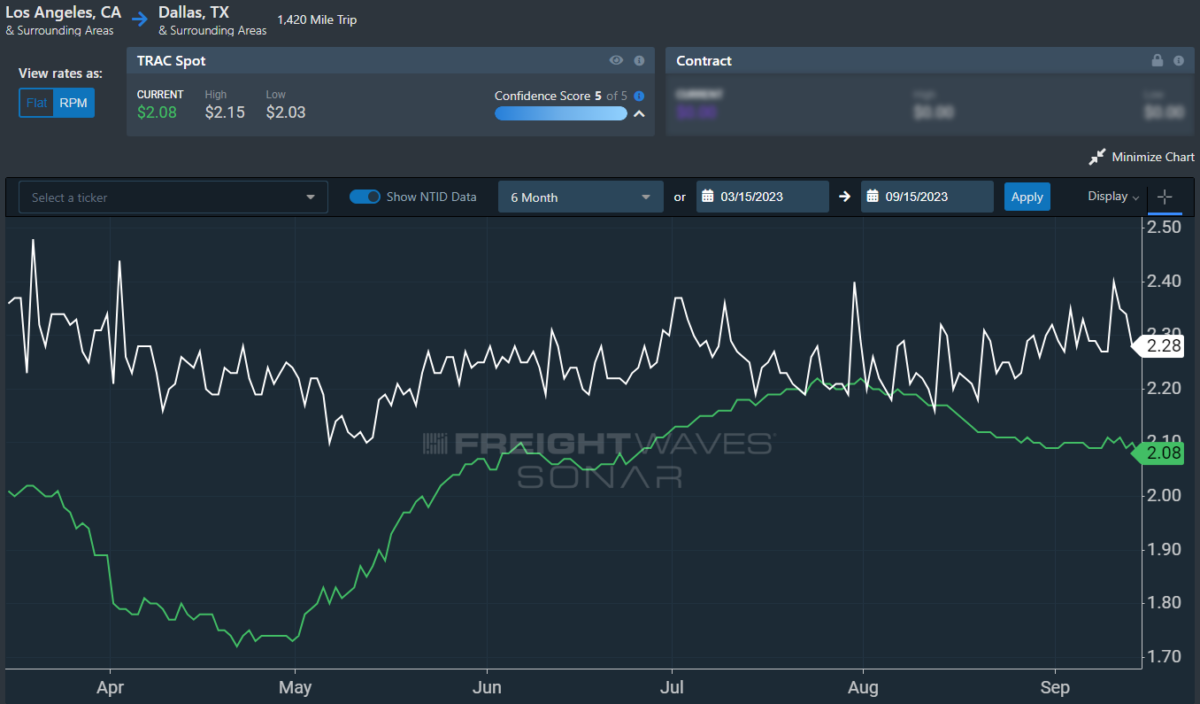The image size is (1200, 704).
Task: Switch rate view to Flat
Action: [x=36, y=103]
